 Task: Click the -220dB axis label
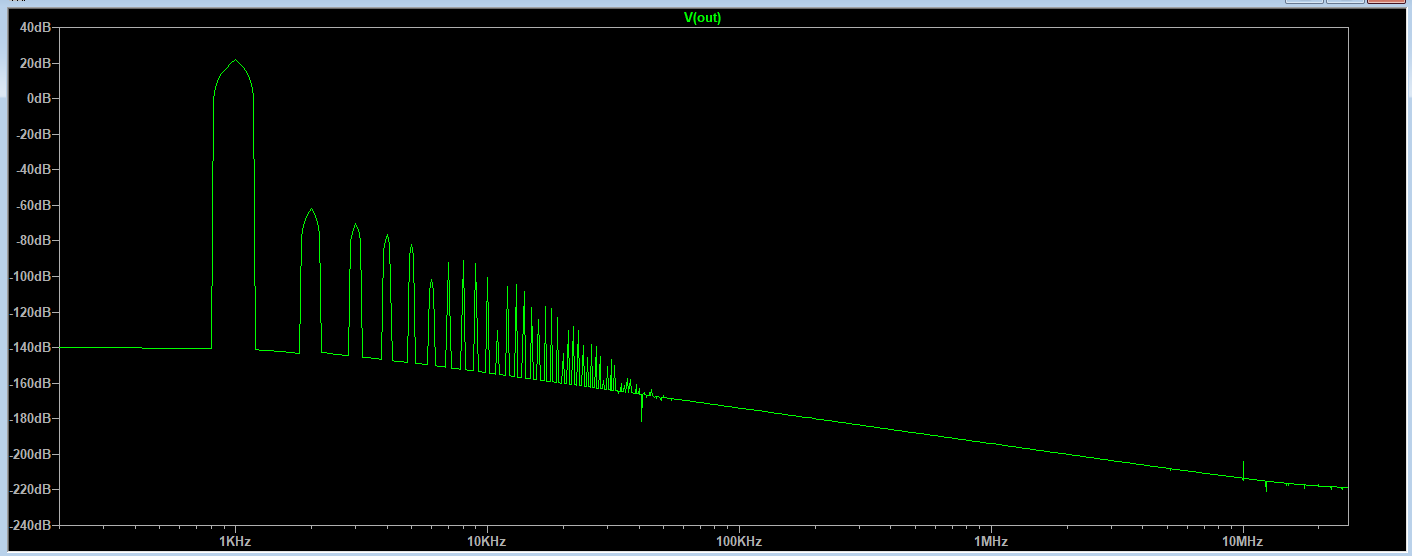tap(30, 489)
